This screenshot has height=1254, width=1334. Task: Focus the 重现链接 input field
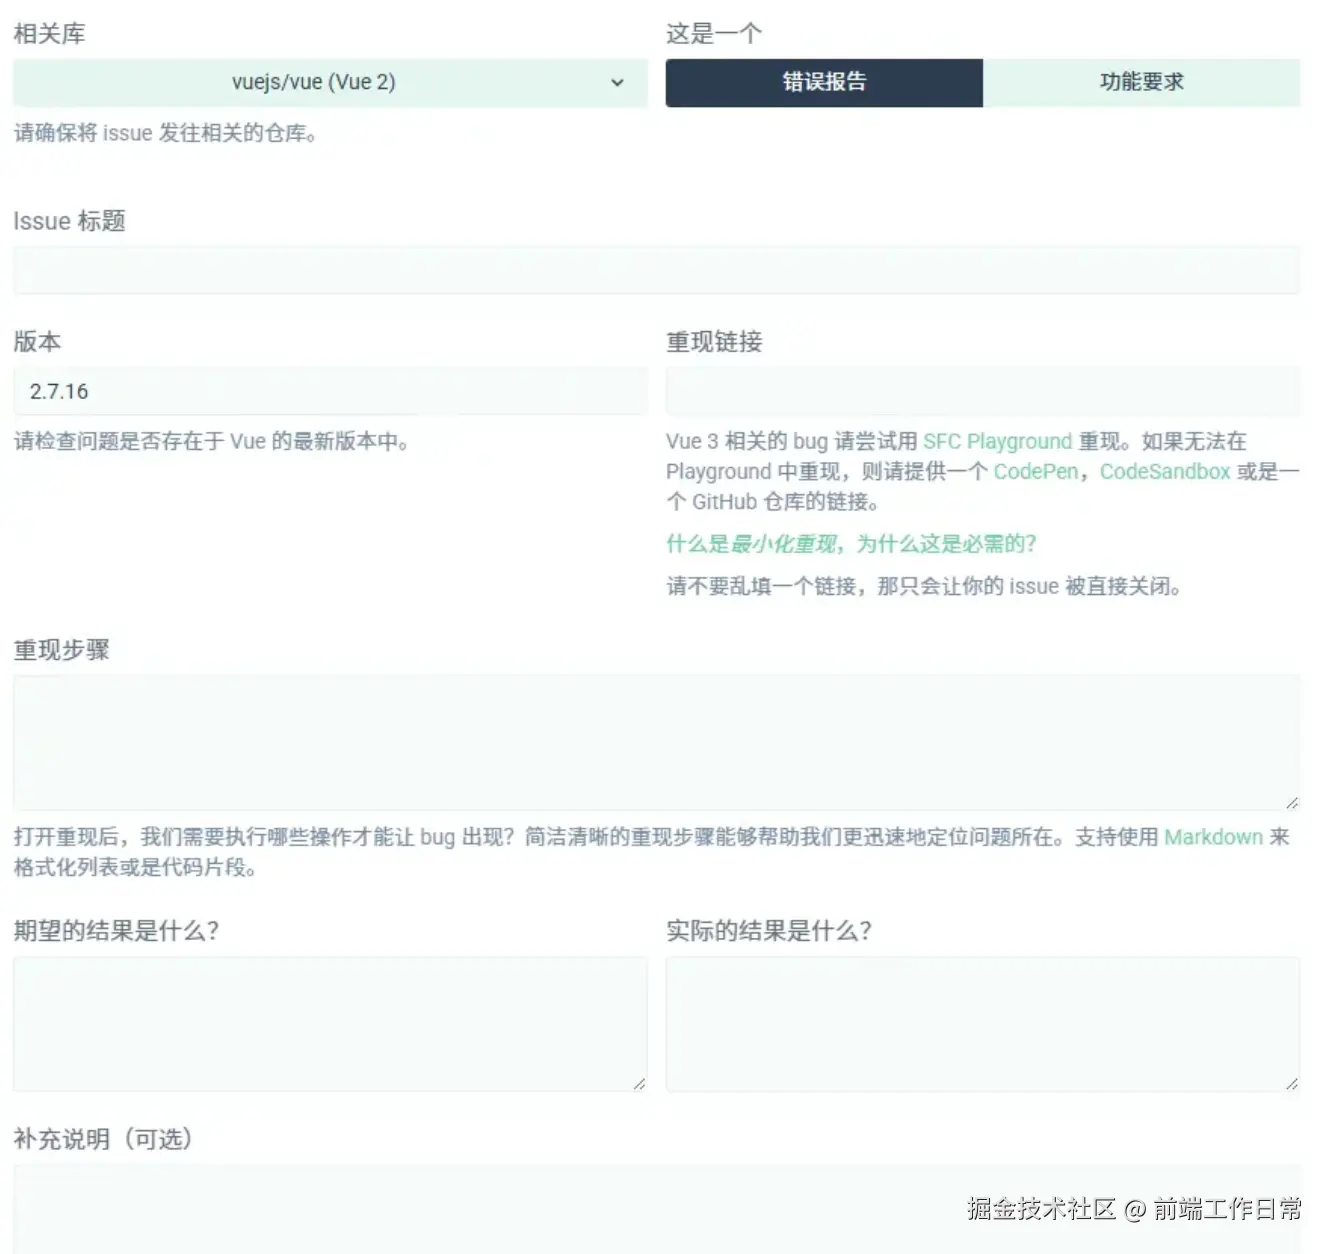(x=983, y=391)
